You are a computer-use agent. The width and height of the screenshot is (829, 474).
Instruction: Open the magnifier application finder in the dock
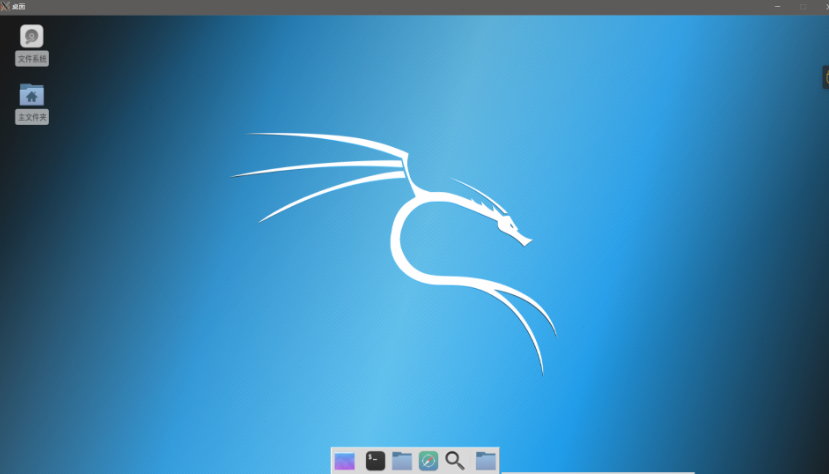click(x=455, y=461)
